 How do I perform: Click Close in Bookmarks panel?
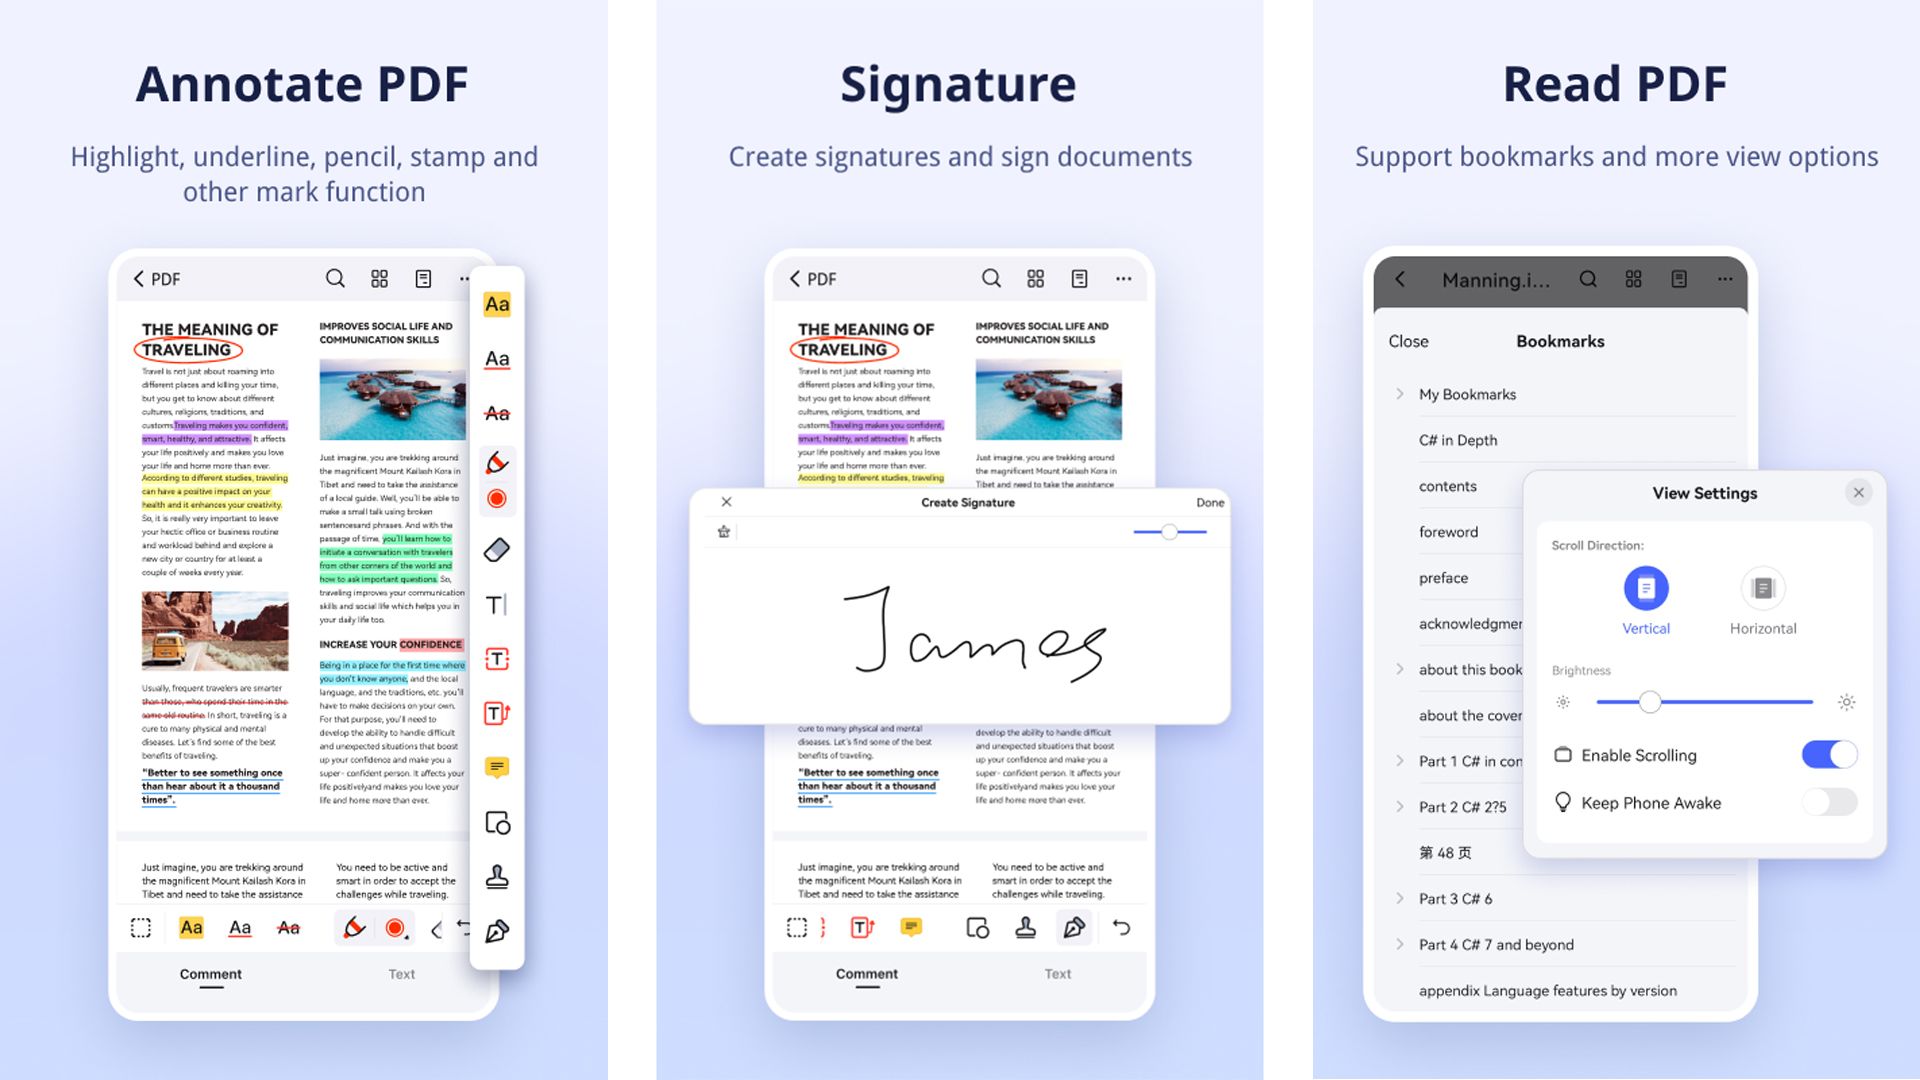pyautogui.click(x=1407, y=340)
